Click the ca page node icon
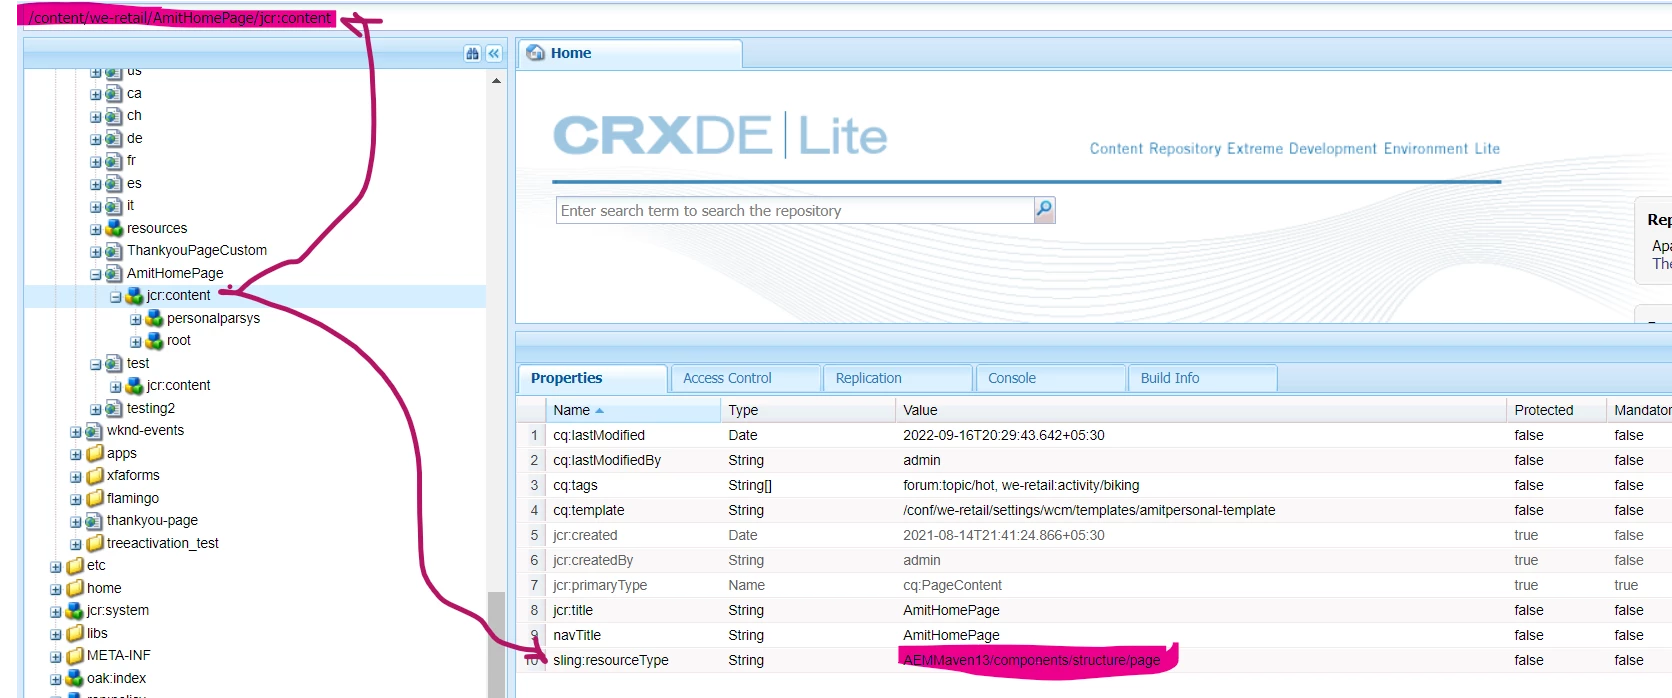The image size is (1672, 698). [x=114, y=94]
